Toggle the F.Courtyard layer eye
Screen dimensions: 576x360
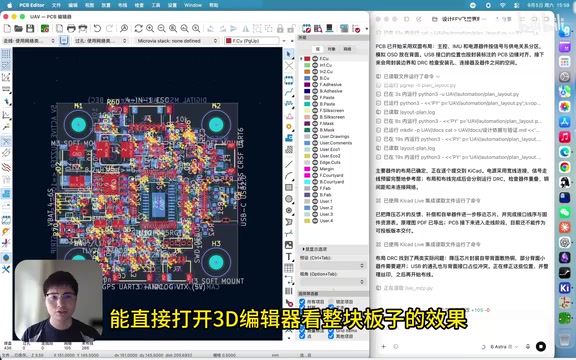click(x=315, y=175)
